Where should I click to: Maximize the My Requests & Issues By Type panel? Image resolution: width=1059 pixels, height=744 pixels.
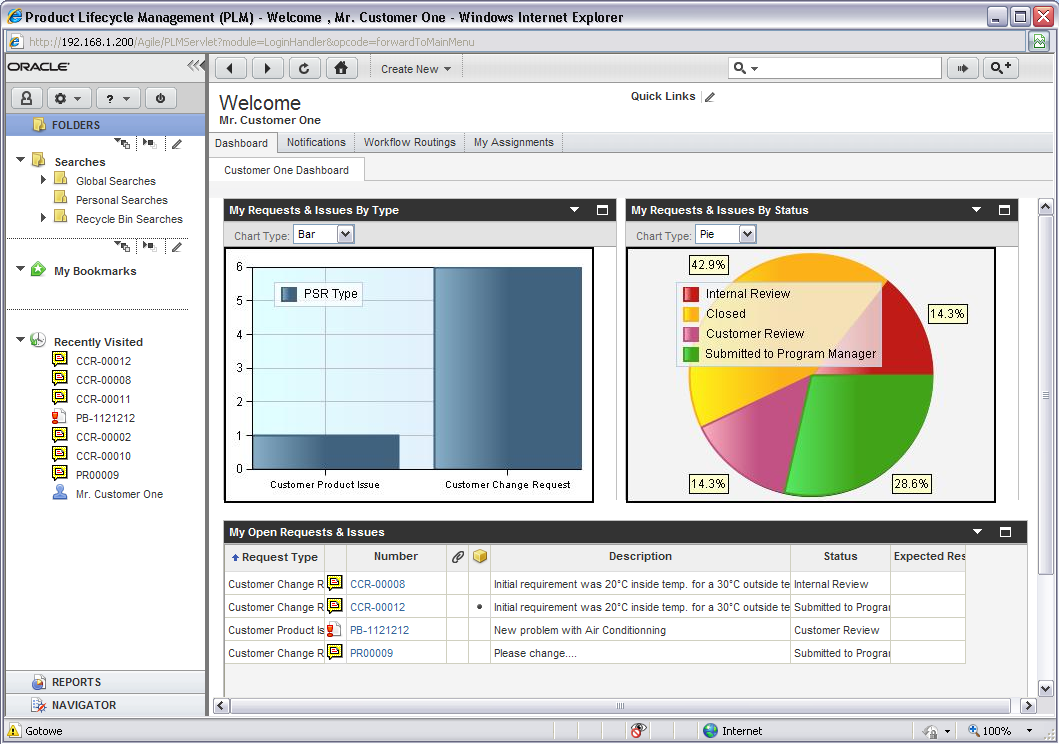602,210
